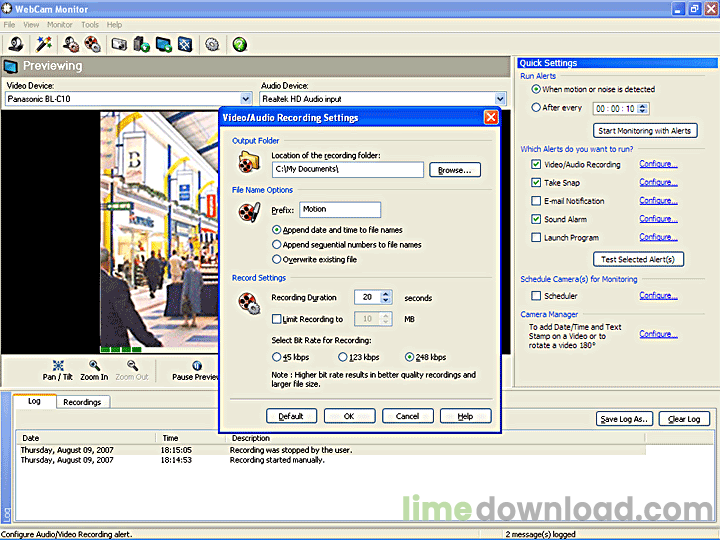The width and height of the screenshot is (720, 540).
Task: Adjust the Limit Recording MB spinner arrows
Action: click(x=386, y=319)
